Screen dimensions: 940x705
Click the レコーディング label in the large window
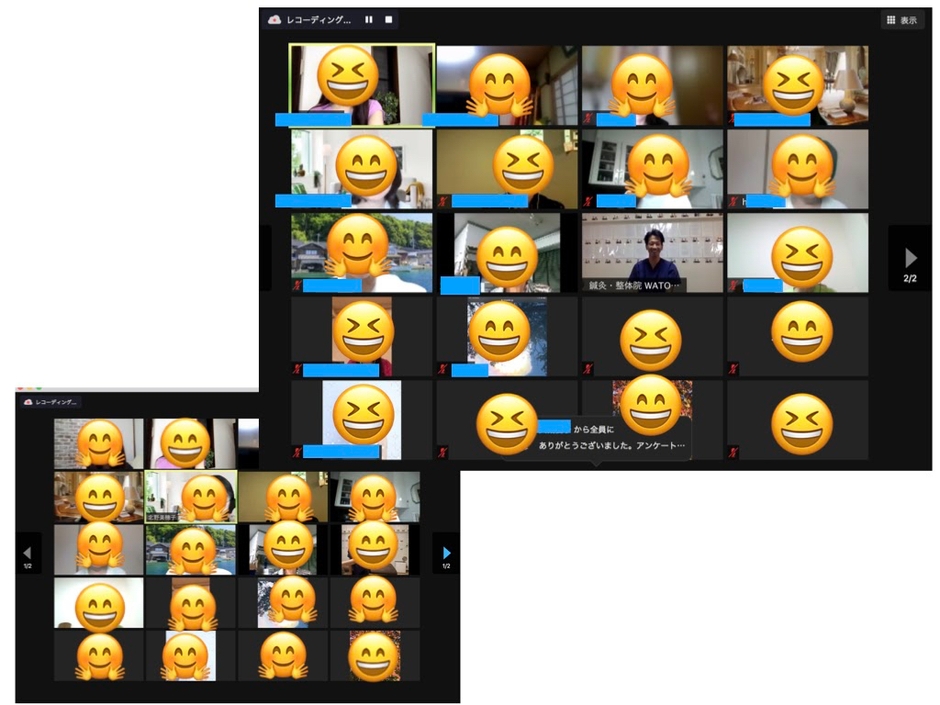tap(320, 19)
